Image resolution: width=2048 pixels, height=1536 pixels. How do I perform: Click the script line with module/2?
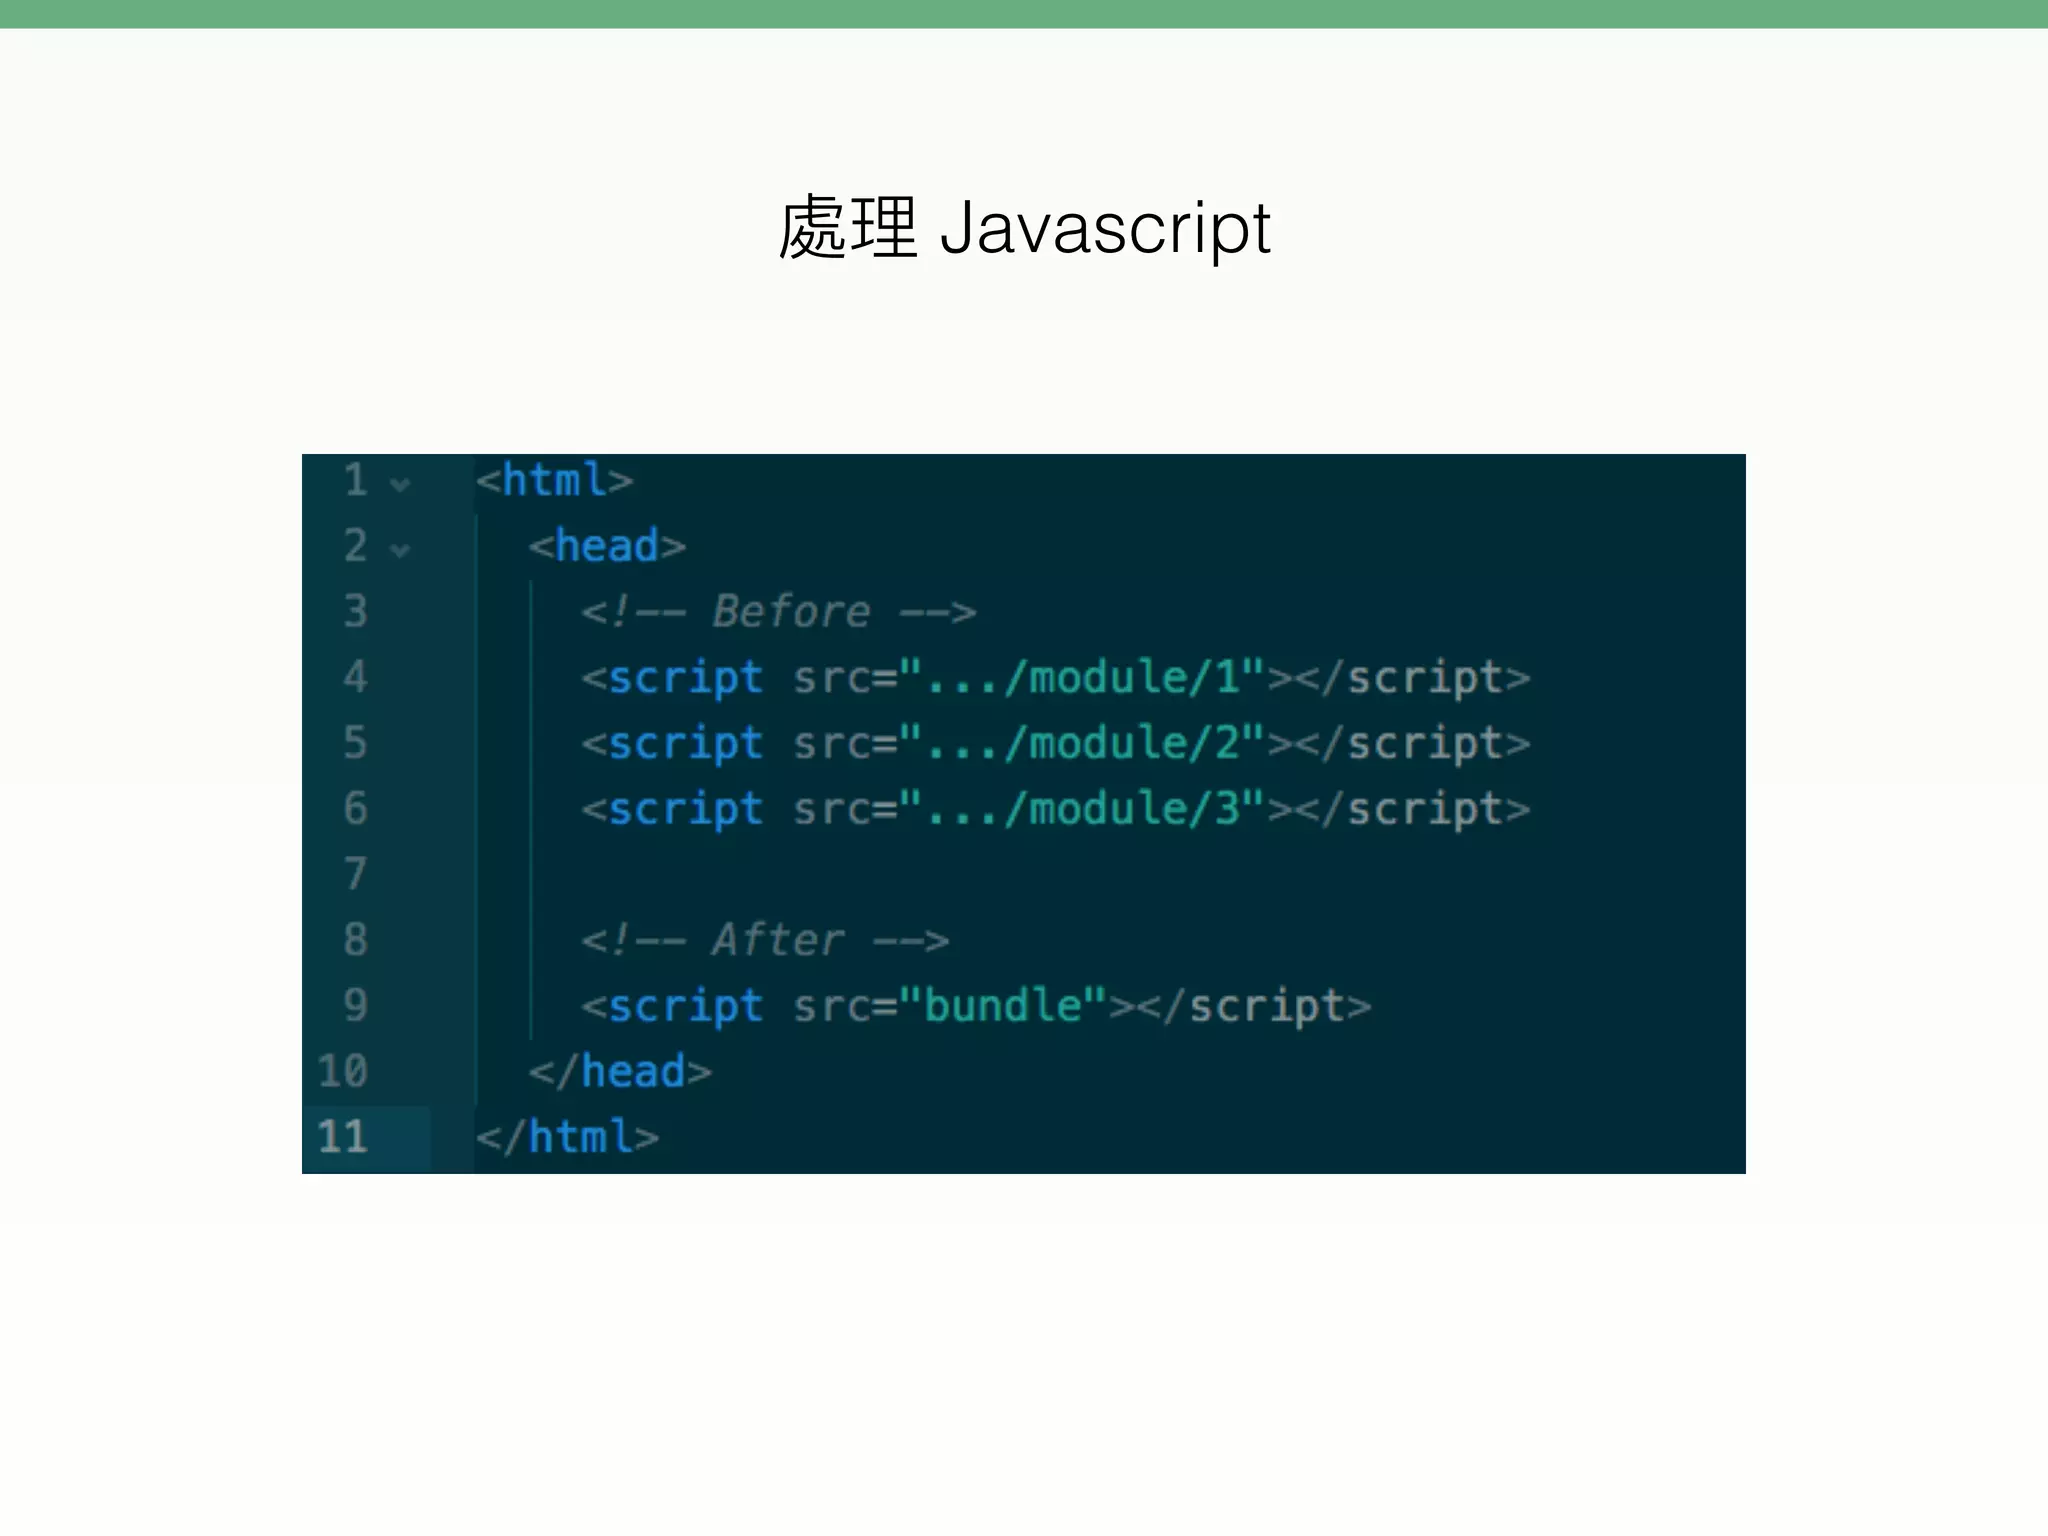point(1056,744)
